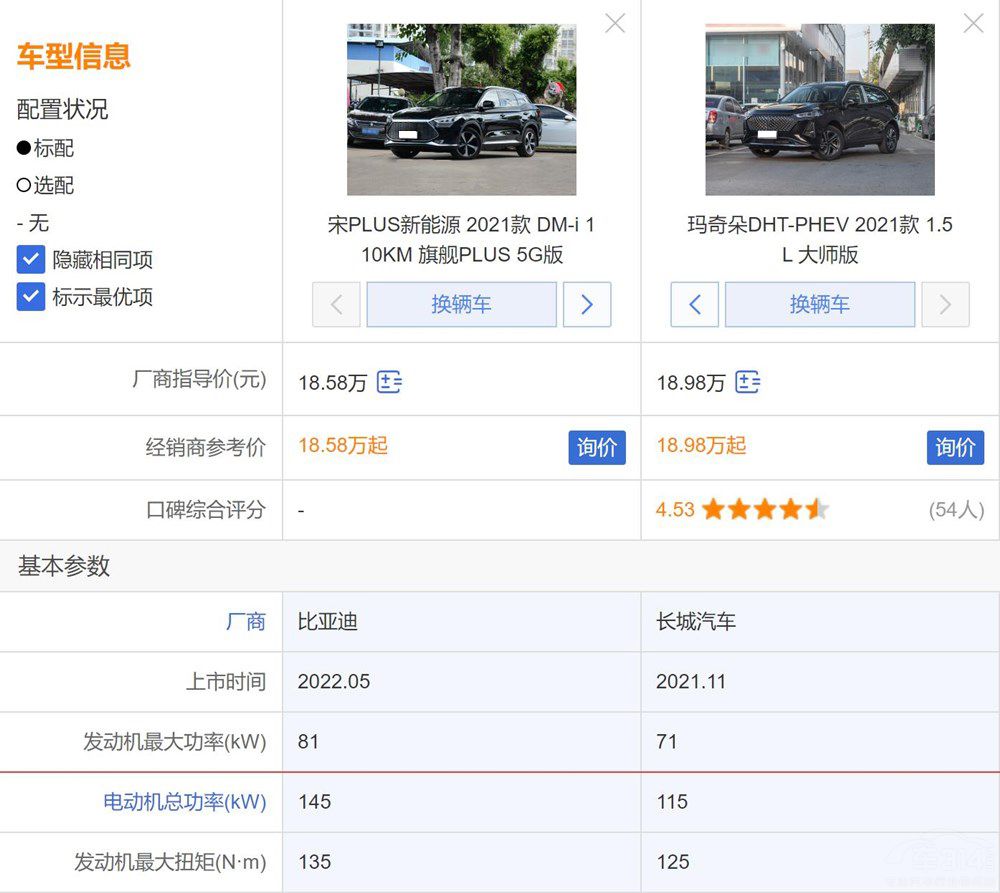
Task: Click the grayed left arrow under 宋PLUS image
Action: click(336, 304)
